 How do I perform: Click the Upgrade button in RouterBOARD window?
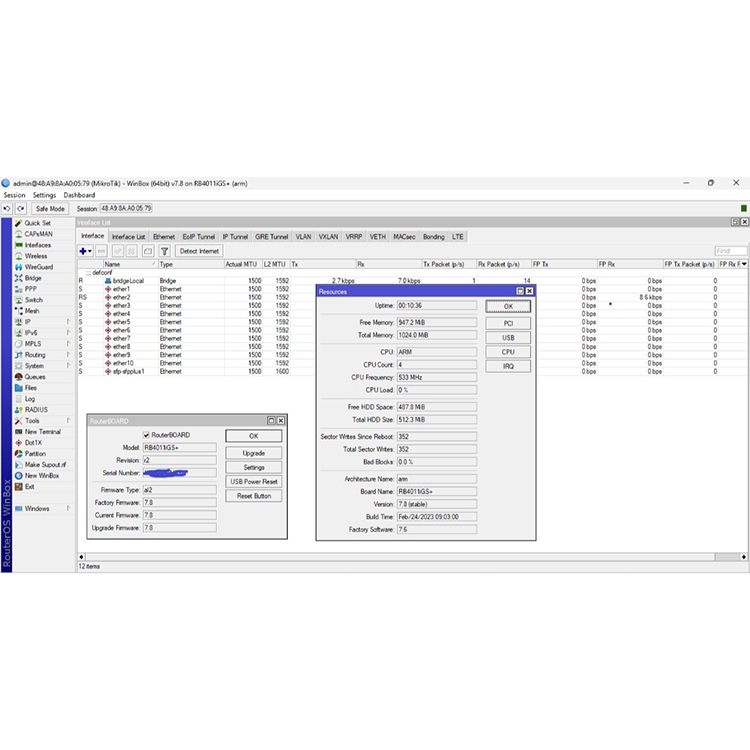253,453
